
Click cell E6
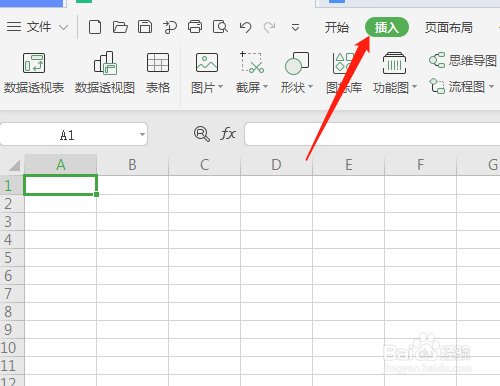(349, 275)
